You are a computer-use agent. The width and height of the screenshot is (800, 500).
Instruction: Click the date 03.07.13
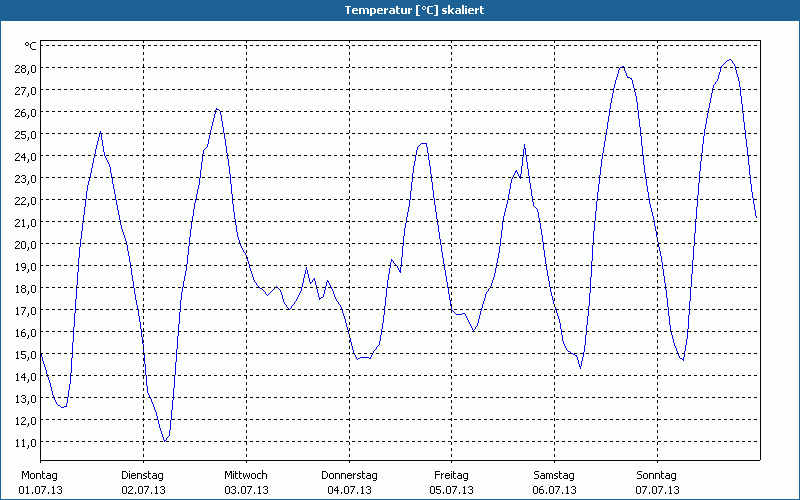(x=246, y=490)
